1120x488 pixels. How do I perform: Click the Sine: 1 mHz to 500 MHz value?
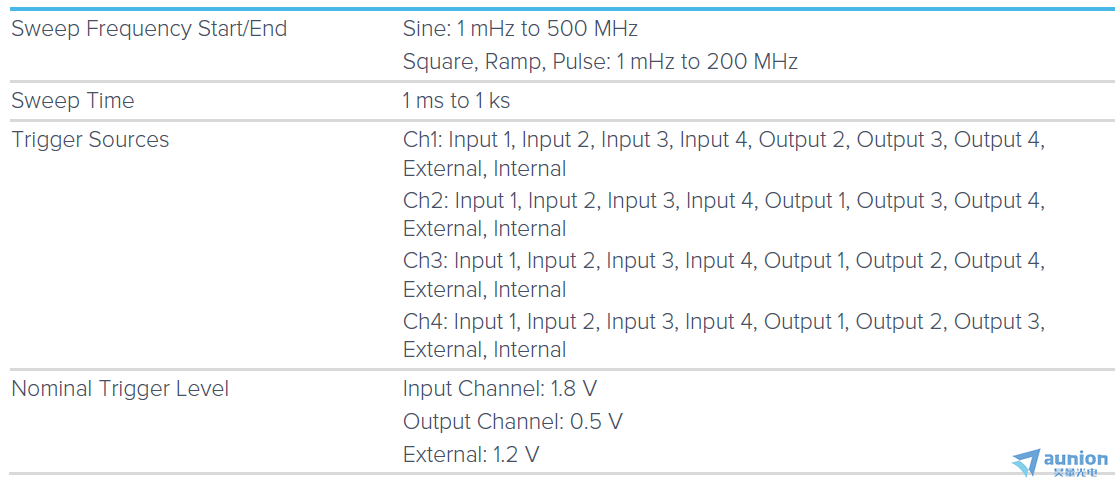[x=520, y=29]
